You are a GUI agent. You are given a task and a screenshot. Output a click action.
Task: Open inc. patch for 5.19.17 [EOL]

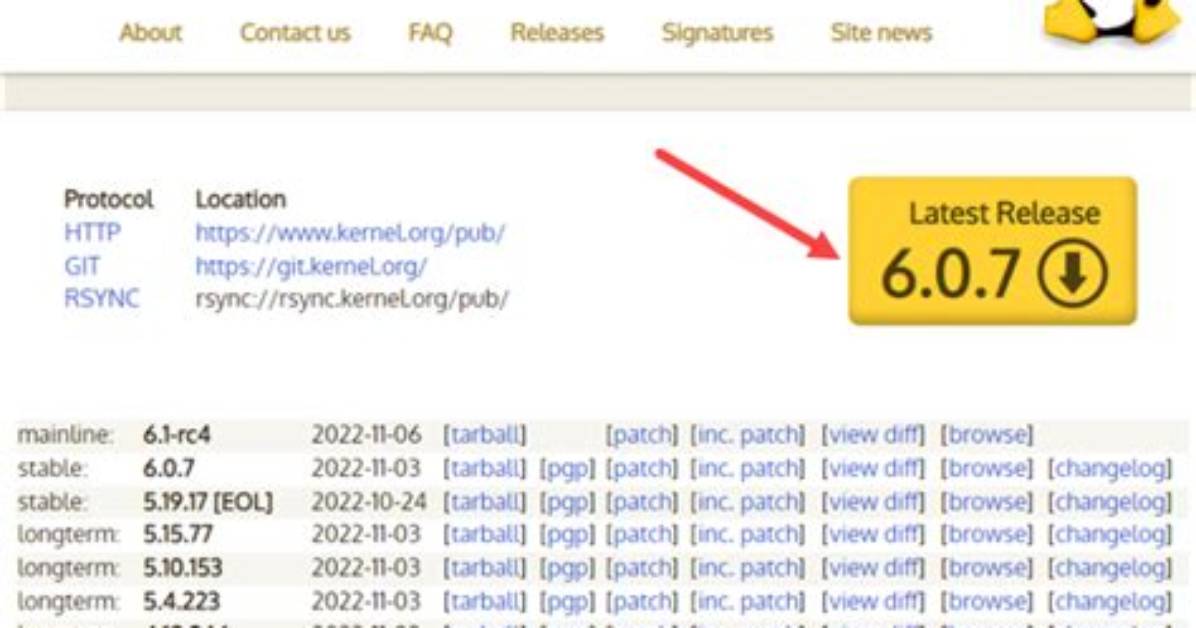[748, 501]
